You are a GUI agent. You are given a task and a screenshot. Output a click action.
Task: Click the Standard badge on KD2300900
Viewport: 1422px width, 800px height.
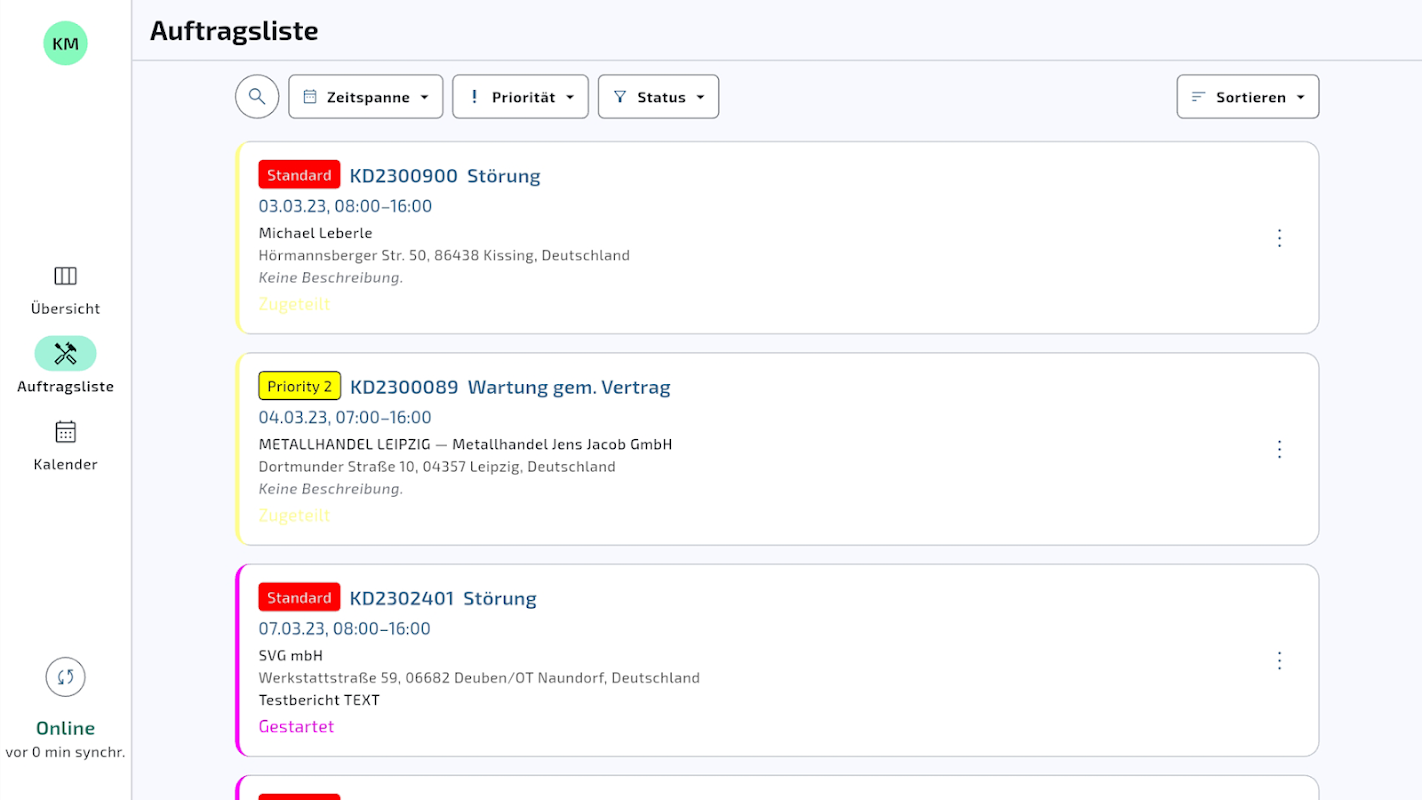(299, 175)
